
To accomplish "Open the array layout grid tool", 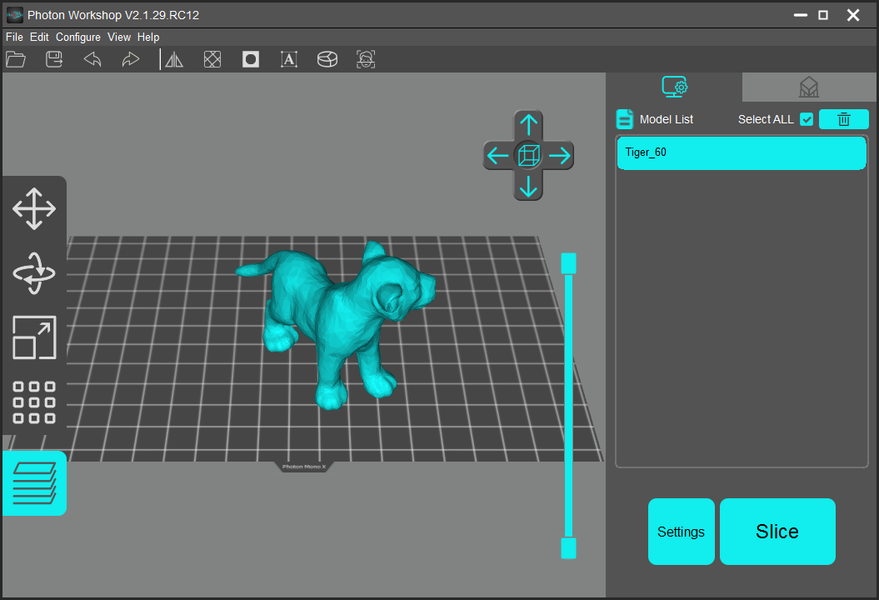I will 34,402.
